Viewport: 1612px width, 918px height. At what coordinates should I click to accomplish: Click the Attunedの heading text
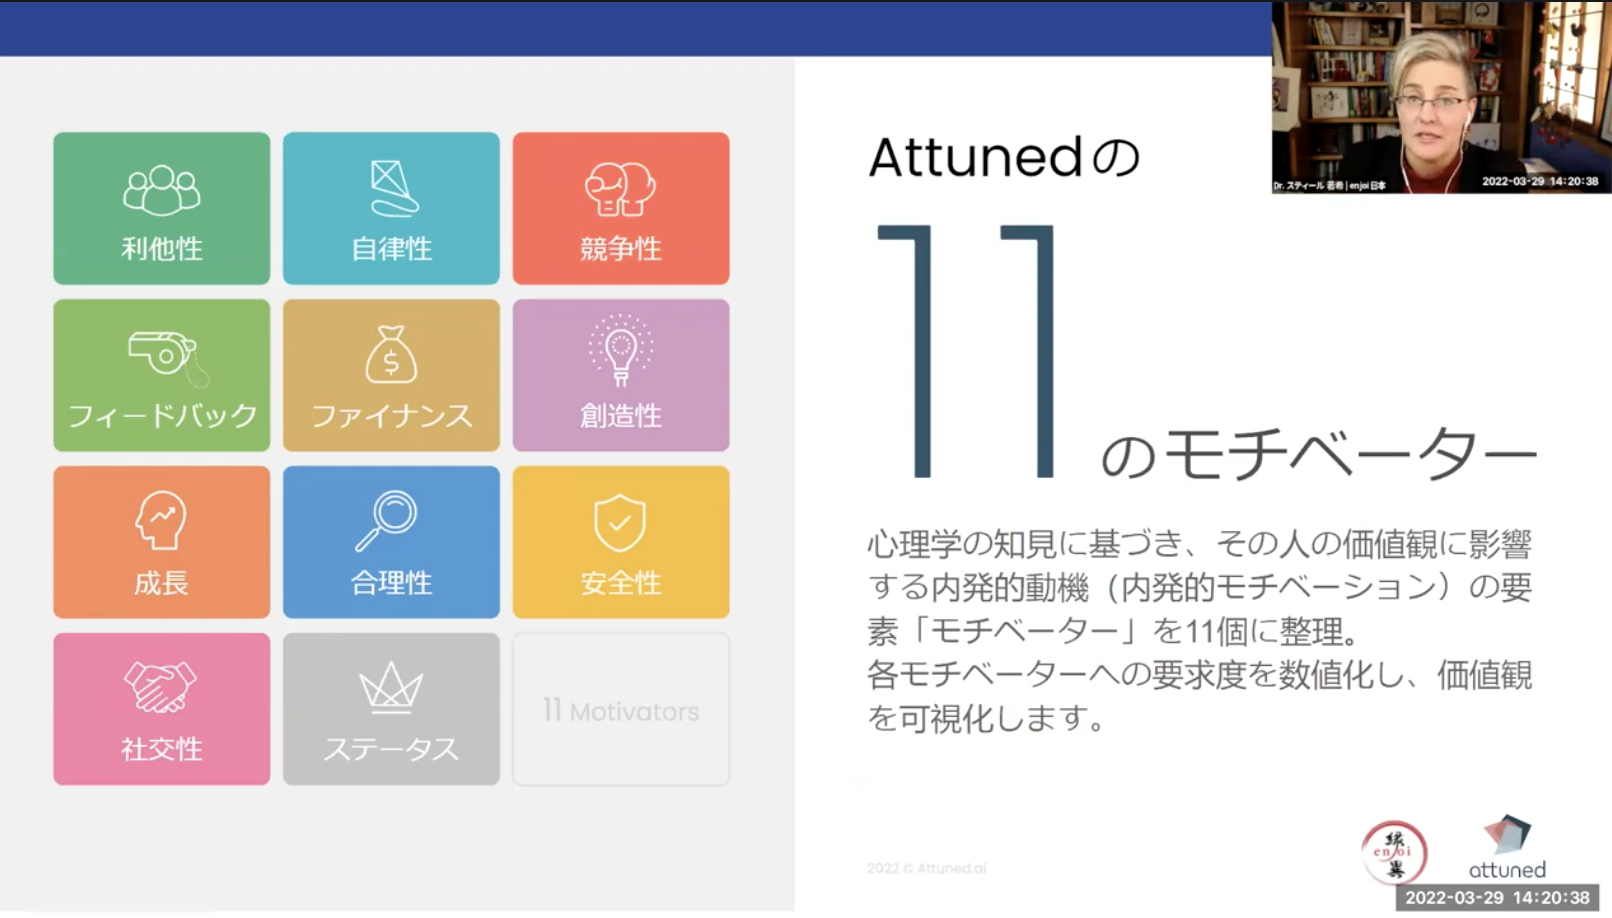tap(1004, 157)
